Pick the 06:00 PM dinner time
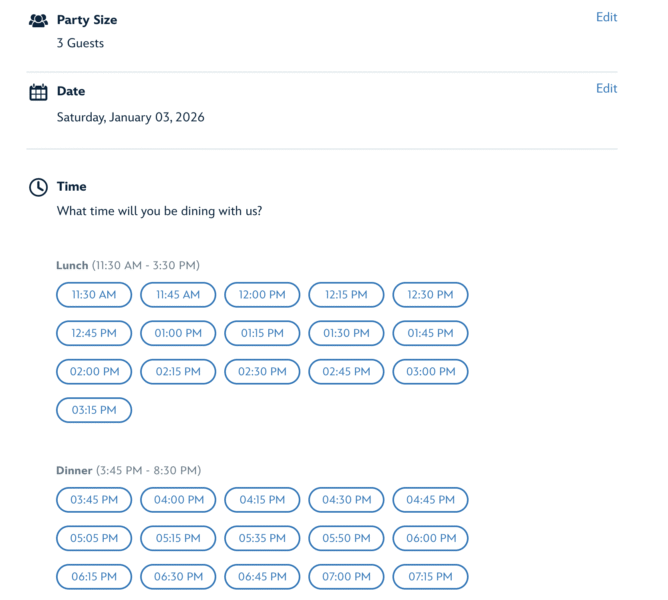668x600 pixels. point(430,538)
